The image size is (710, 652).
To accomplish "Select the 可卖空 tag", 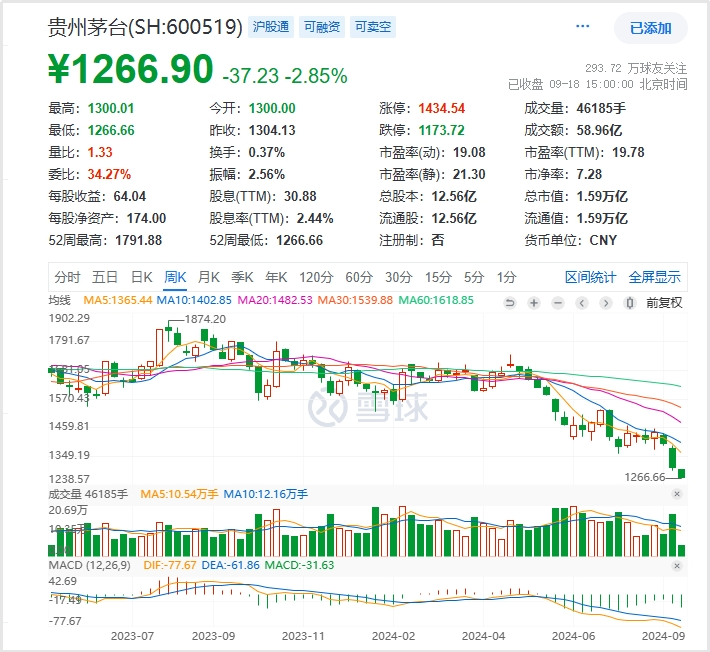I will (373, 27).
